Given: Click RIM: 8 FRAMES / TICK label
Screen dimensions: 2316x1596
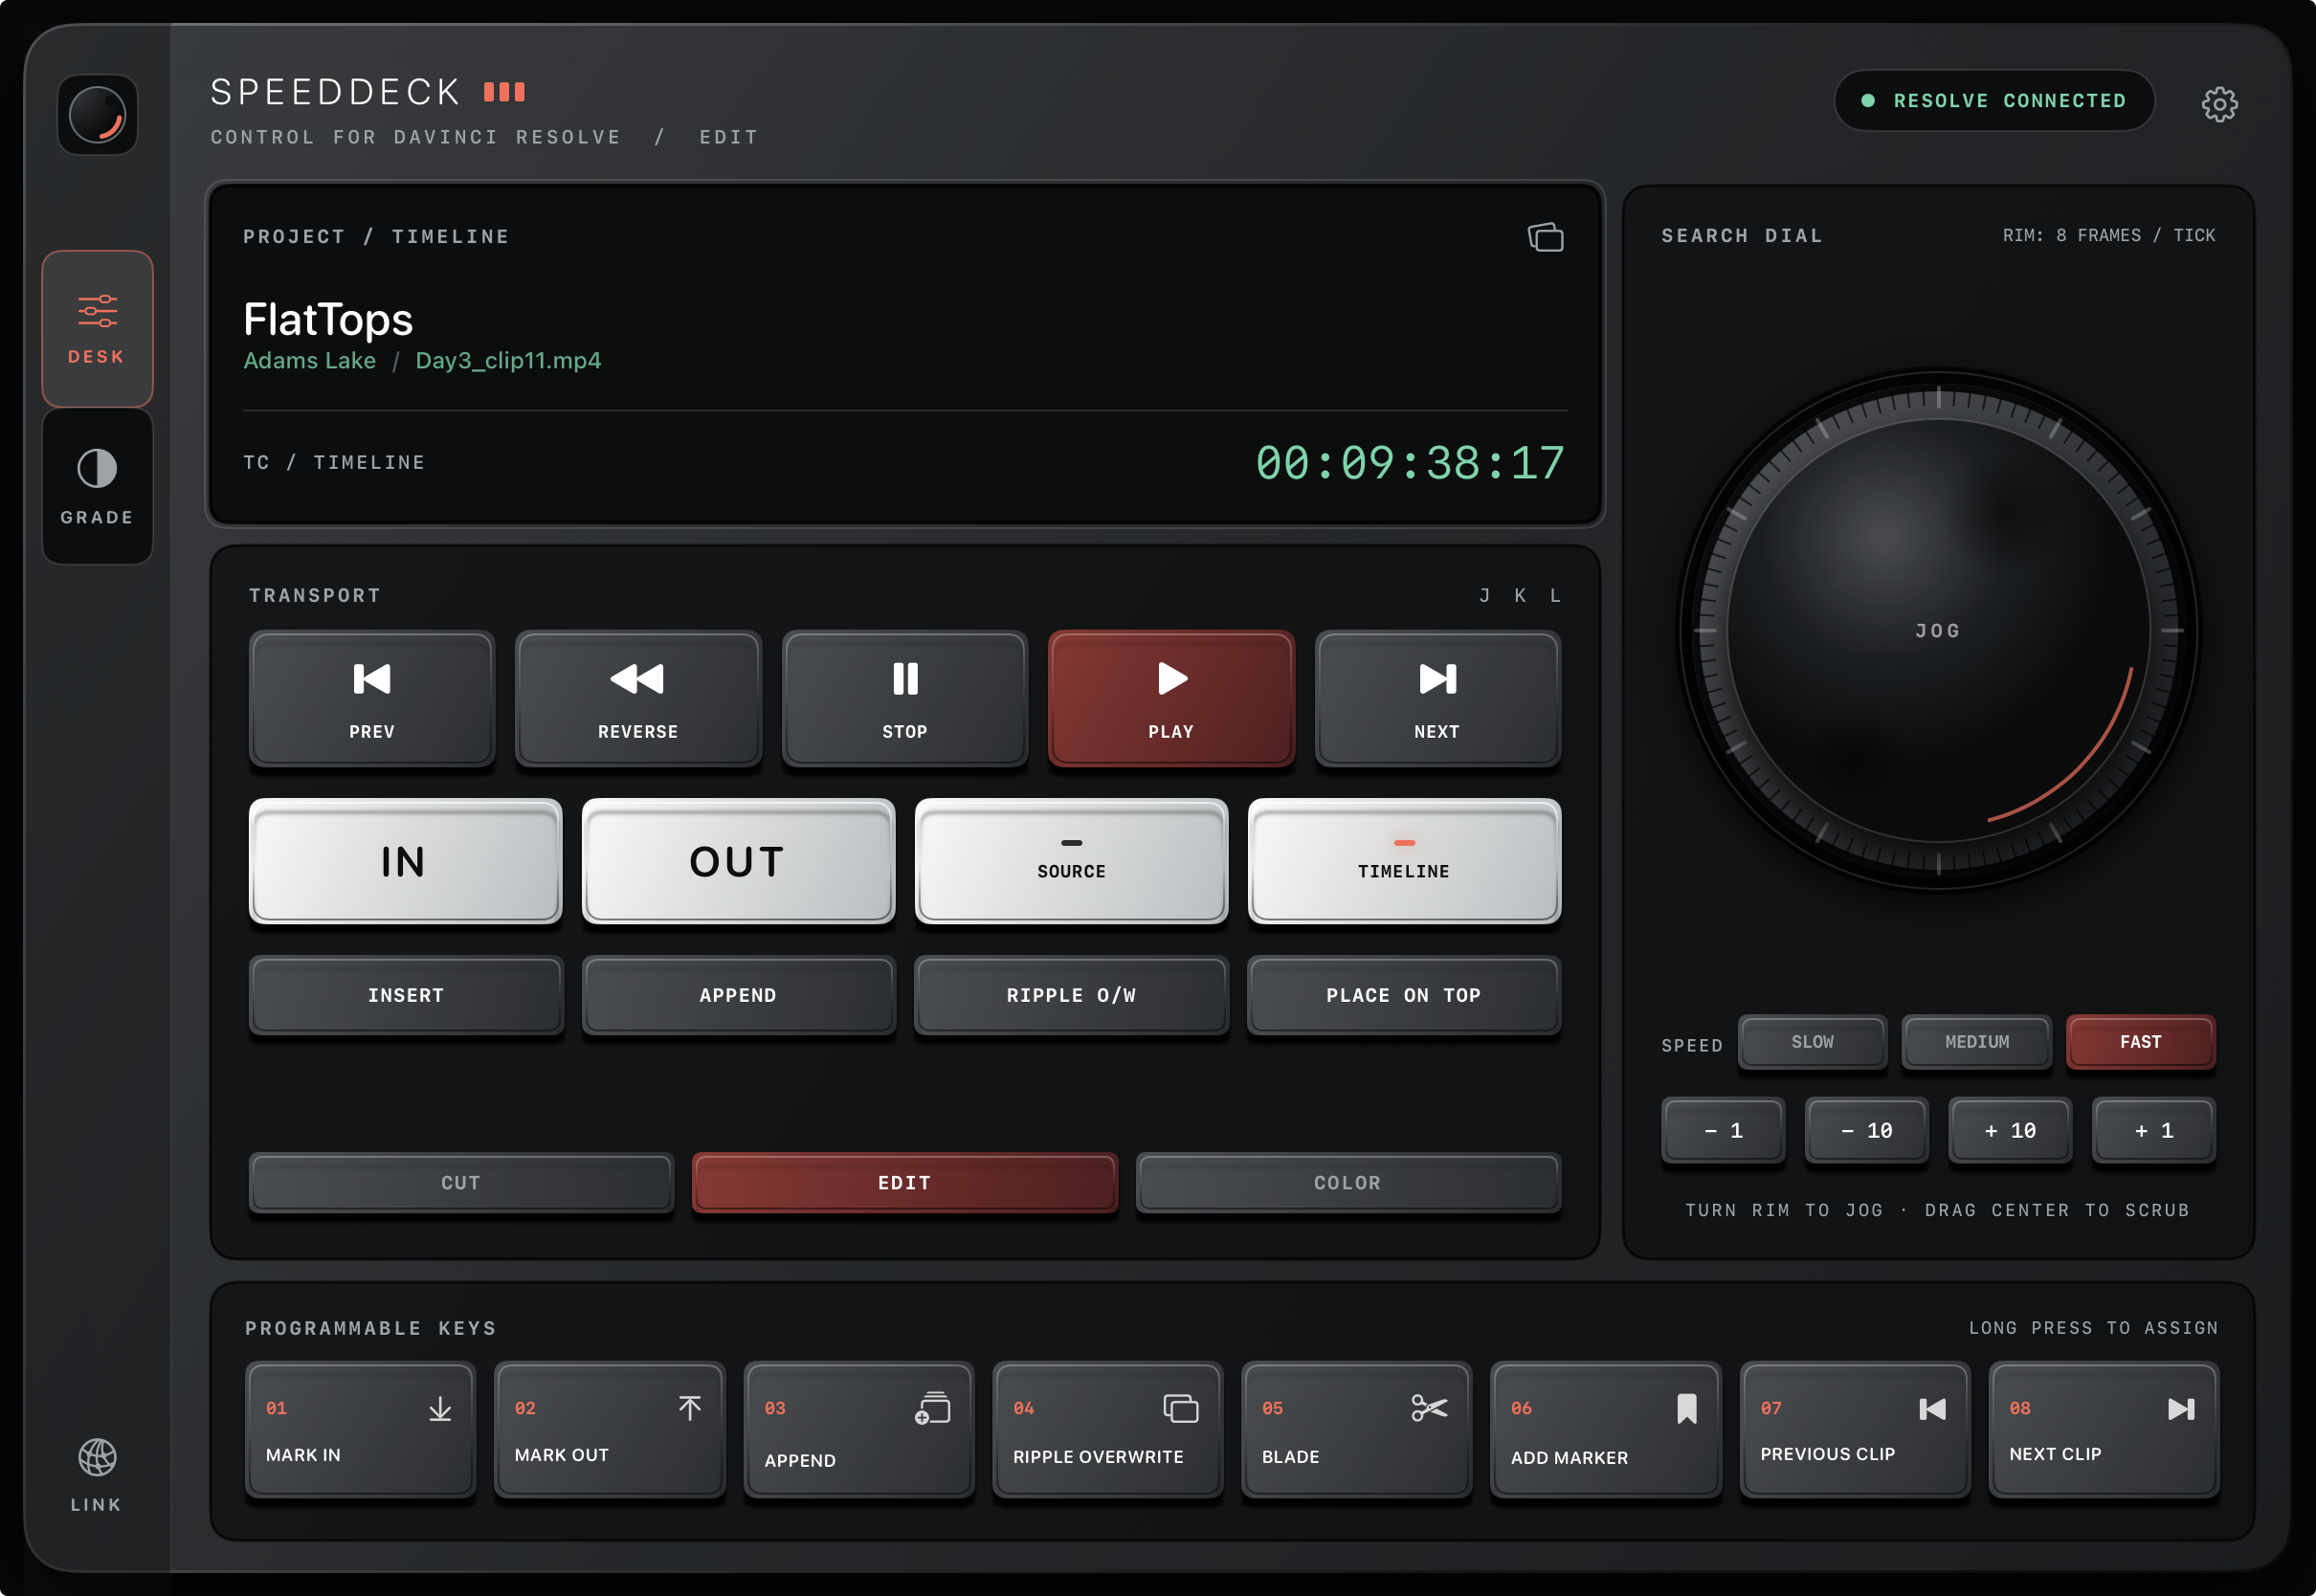Looking at the screenshot, I should click(x=2109, y=236).
